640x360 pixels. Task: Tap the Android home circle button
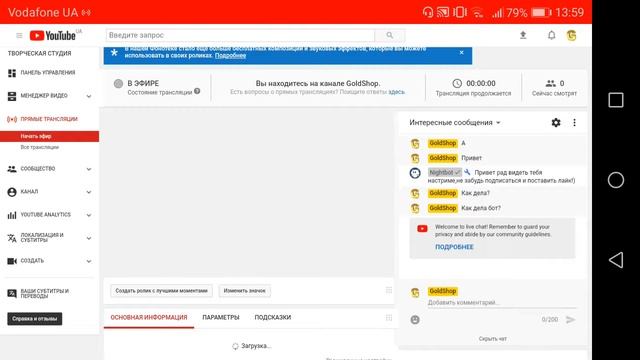coord(616,180)
